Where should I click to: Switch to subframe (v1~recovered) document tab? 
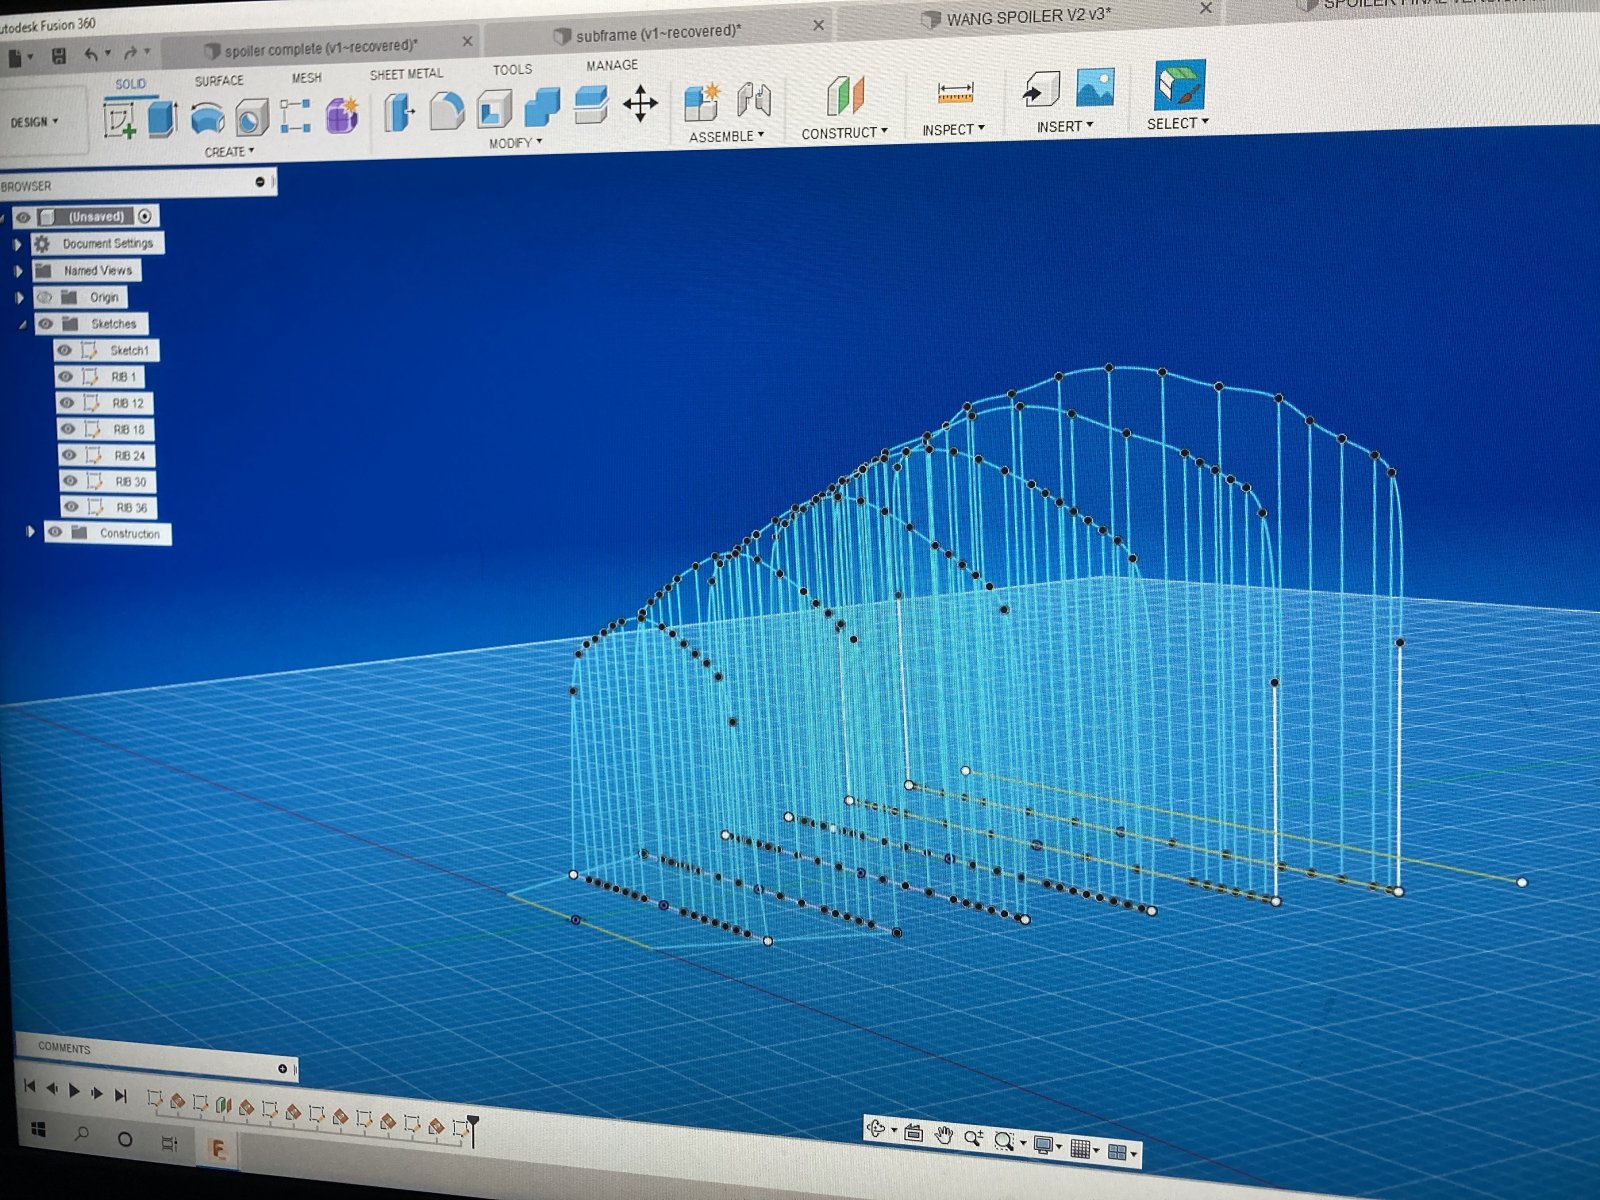[x=658, y=33]
